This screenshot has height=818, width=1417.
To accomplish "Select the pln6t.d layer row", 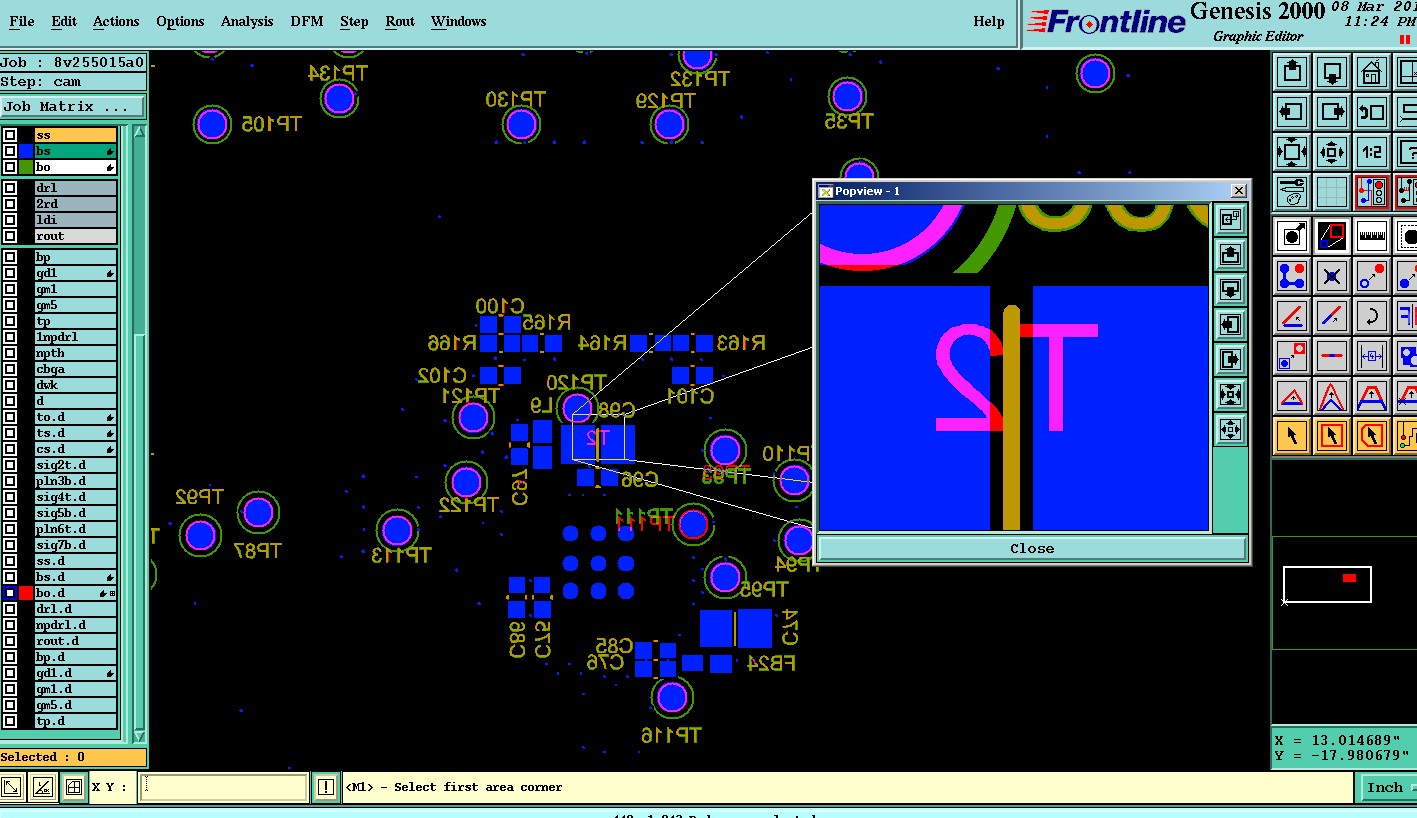I will click(76, 529).
